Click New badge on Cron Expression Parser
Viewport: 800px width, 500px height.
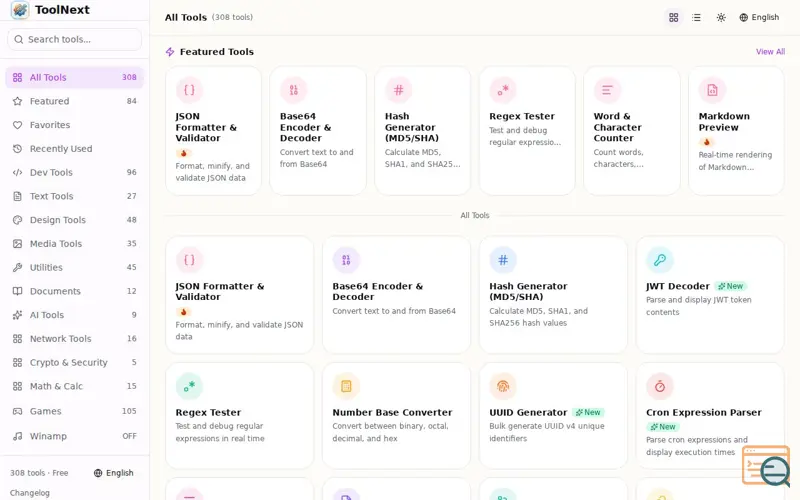coord(663,427)
